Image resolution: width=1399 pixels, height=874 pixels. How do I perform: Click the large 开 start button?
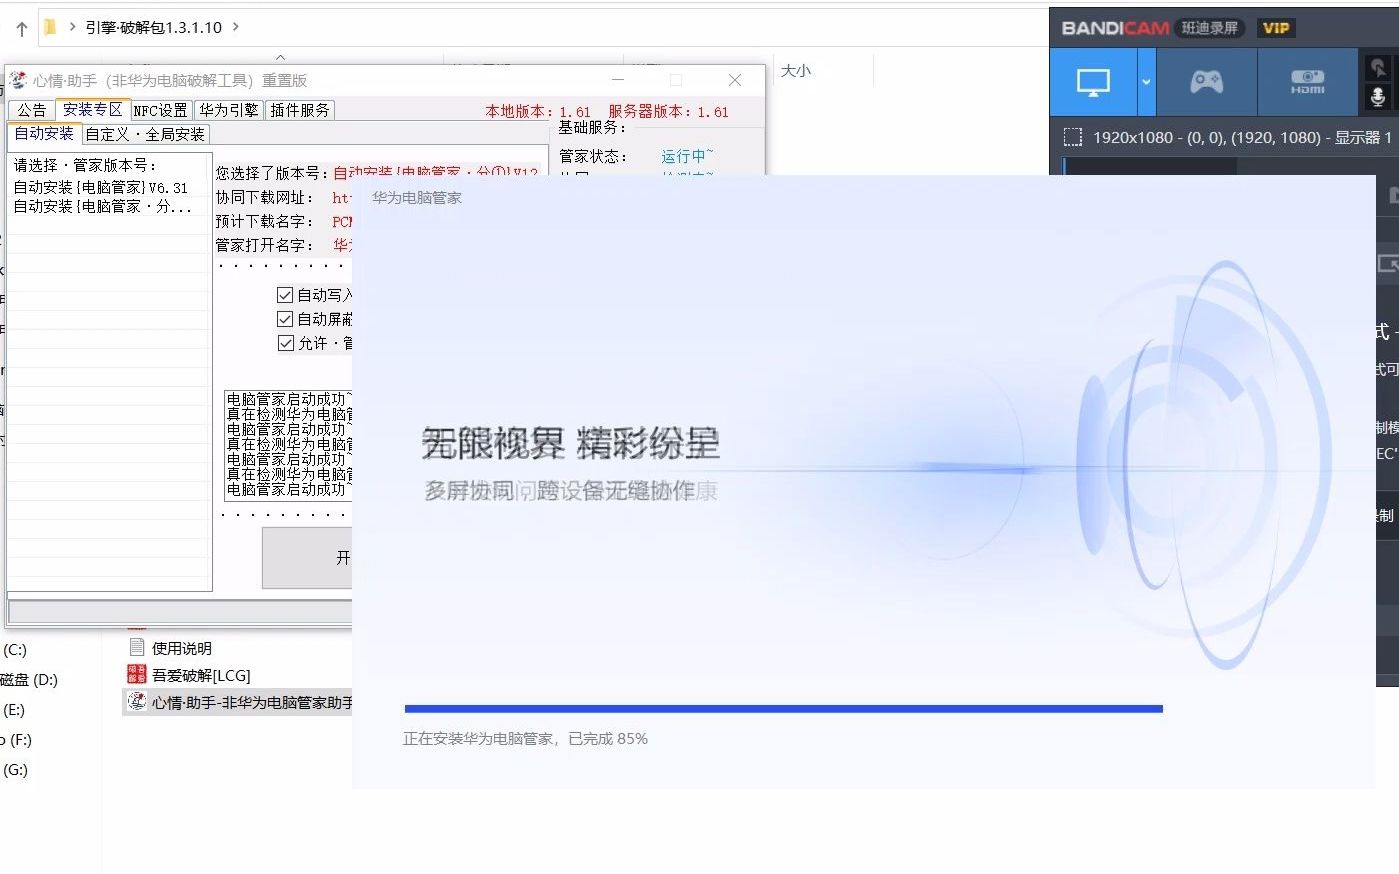[307, 557]
